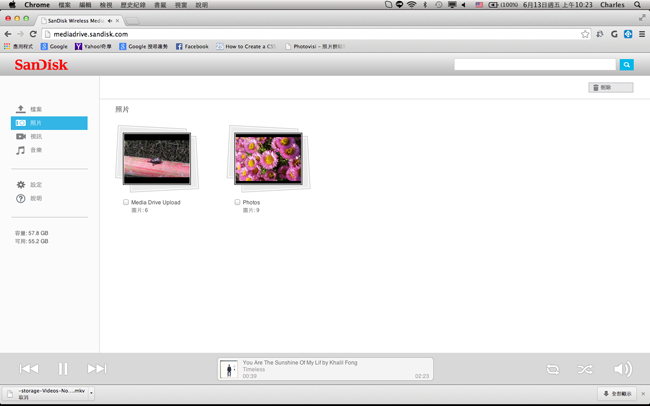Open a new tab in Chrome
The image size is (650, 406).
(132, 21)
